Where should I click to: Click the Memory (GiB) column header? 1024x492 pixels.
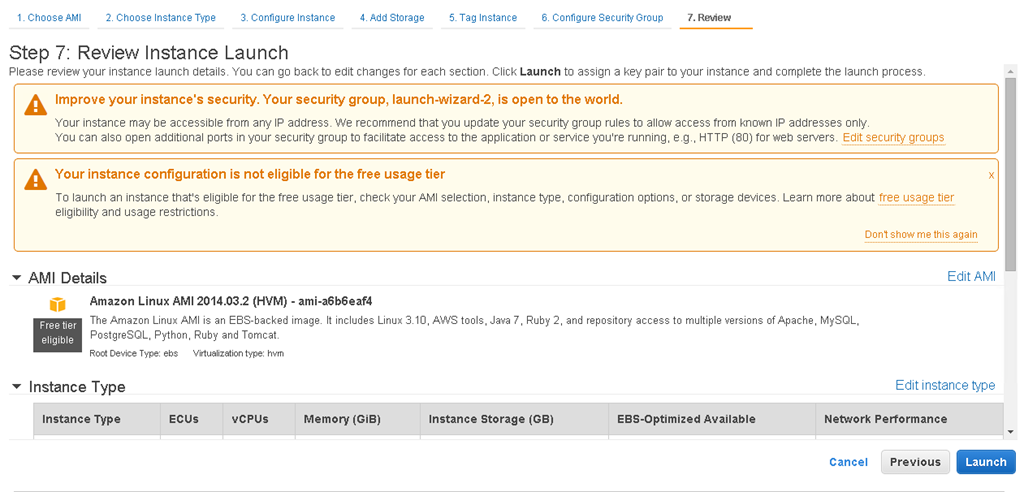[x=358, y=419]
